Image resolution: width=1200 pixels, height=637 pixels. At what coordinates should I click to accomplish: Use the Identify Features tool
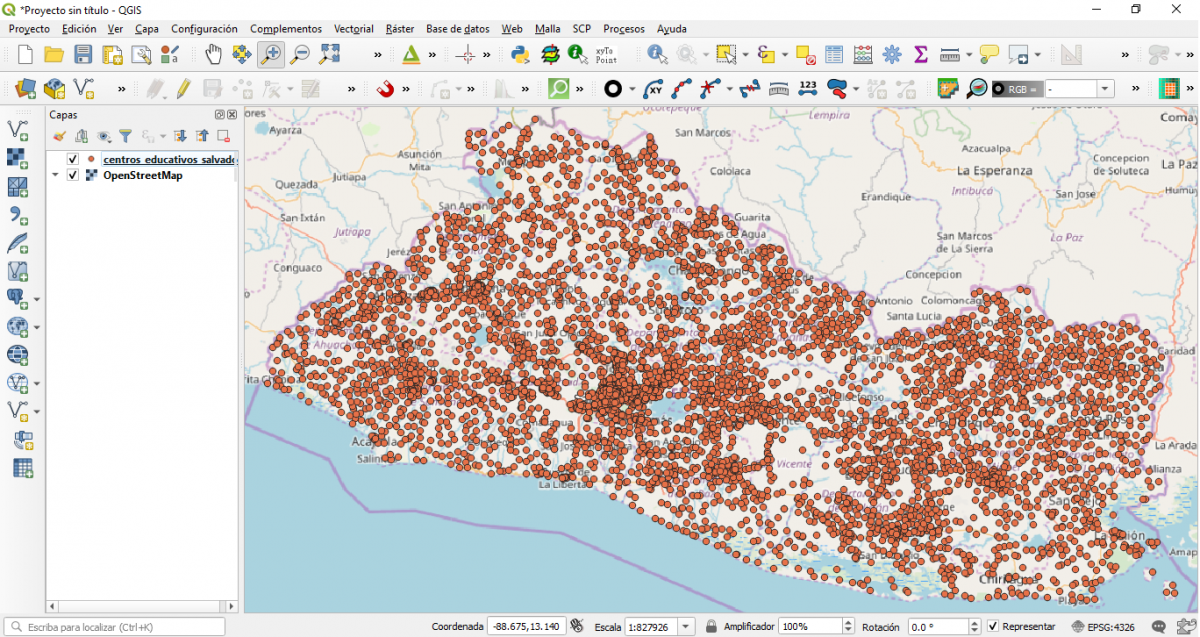[x=656, y=54]
